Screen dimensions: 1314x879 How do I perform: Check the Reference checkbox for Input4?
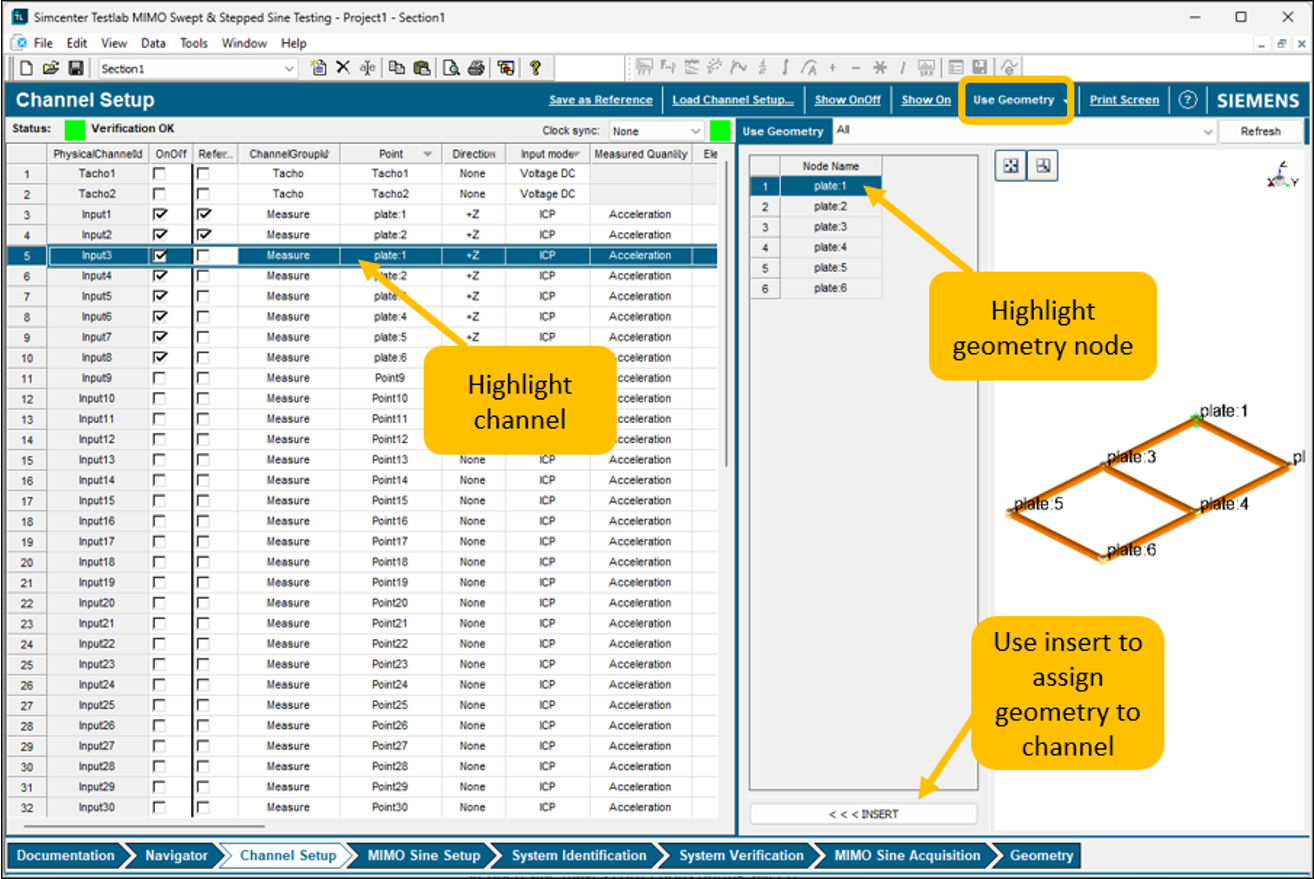(204, 276)
